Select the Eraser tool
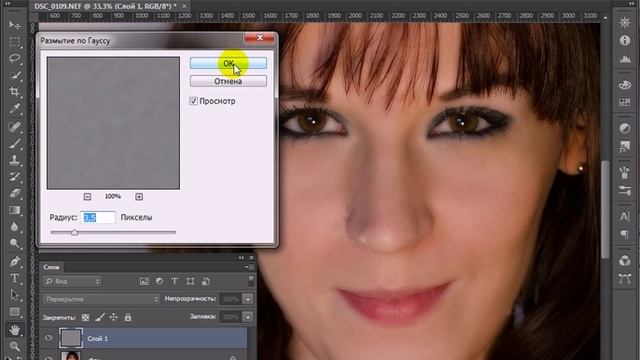 coord(14,193)
